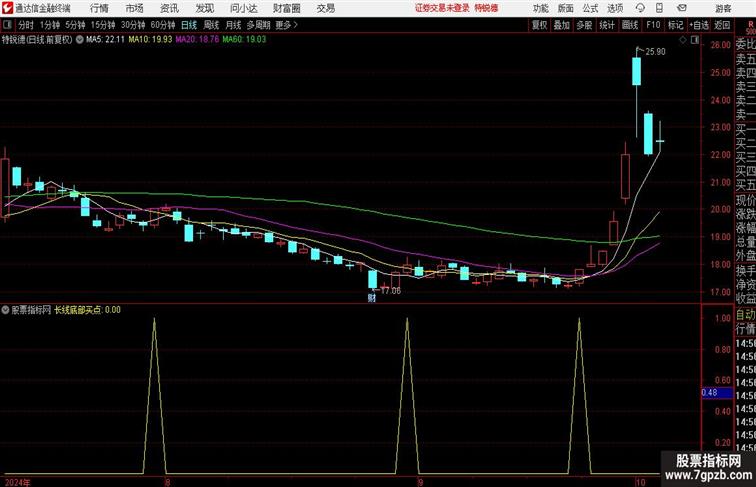Click the MA10: 19.93 label

click(150, 40)
